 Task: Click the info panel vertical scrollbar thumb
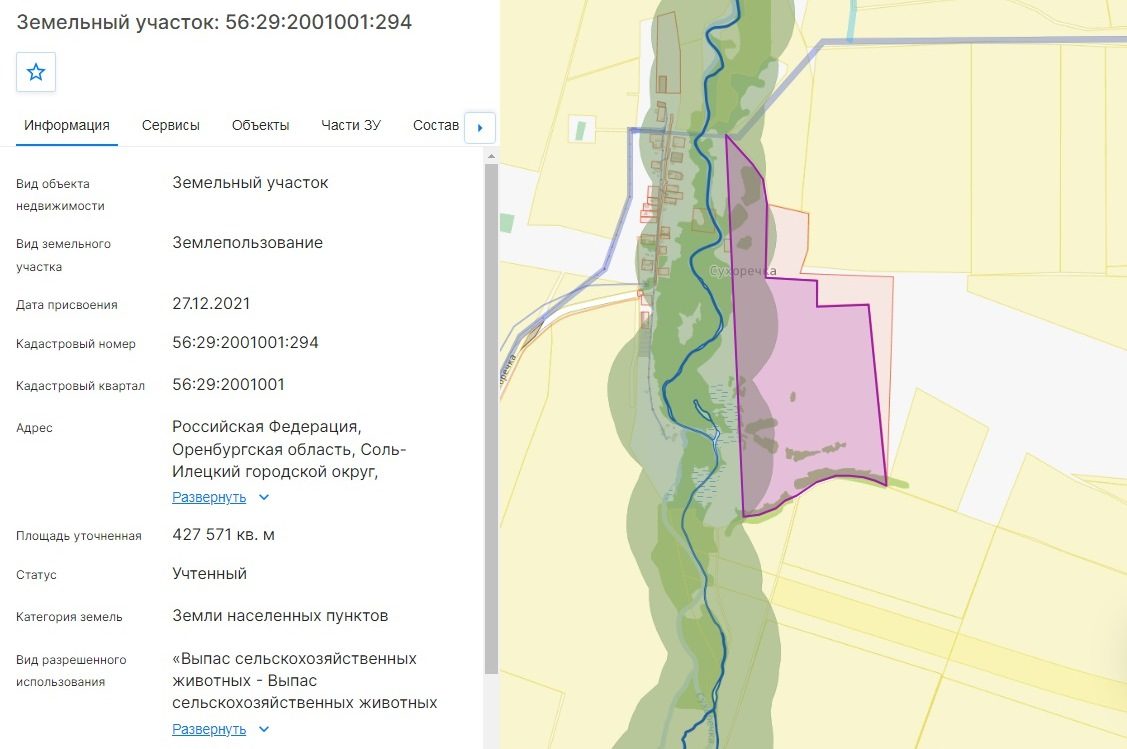tap(492, 418)
